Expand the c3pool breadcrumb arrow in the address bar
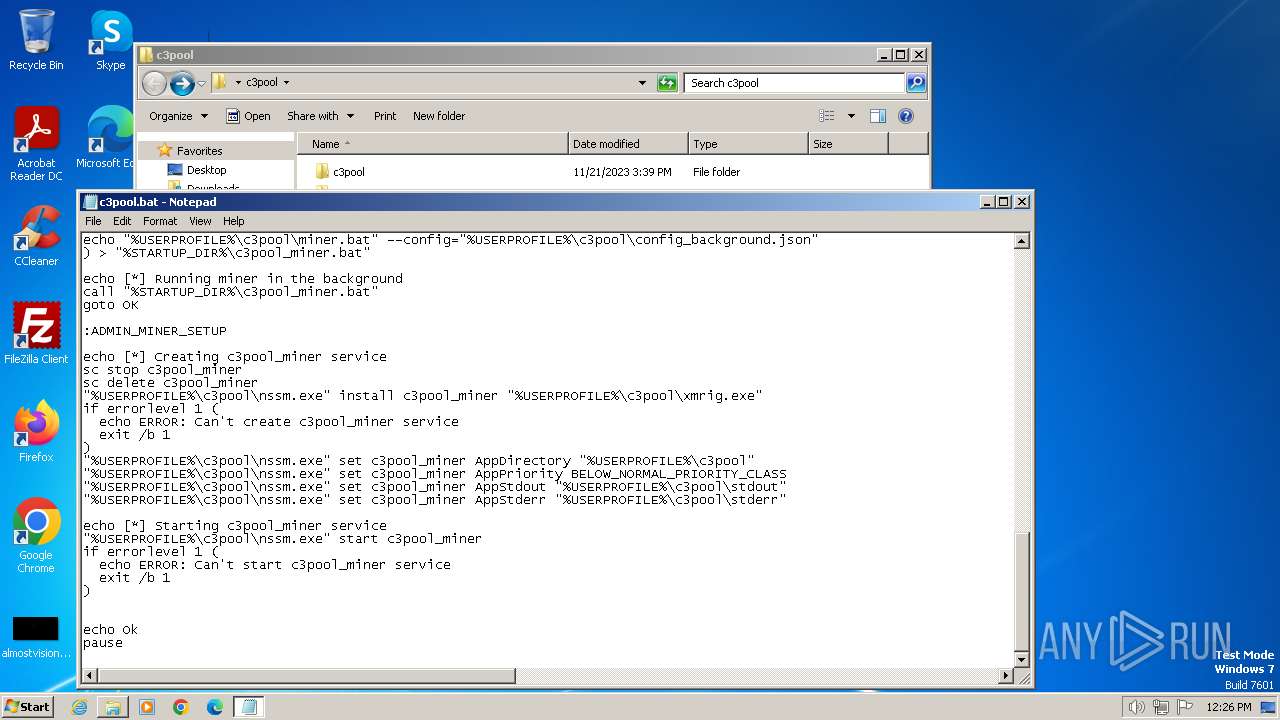This screenshot has width=1280, height=720. point(286,83)
